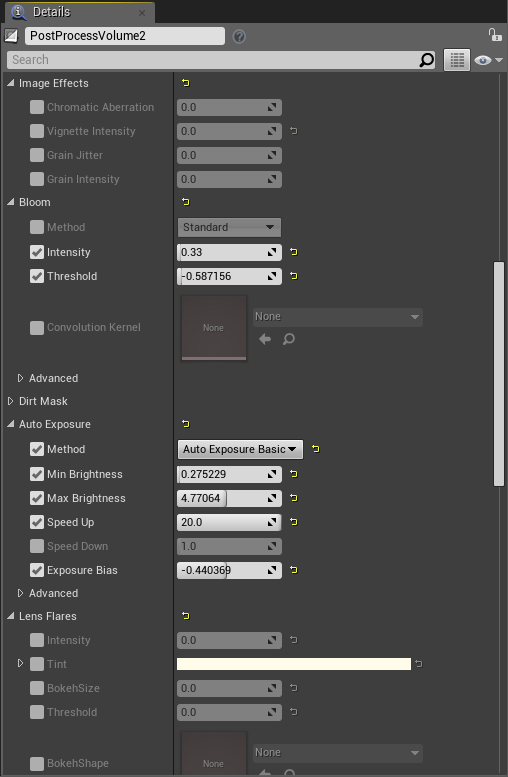The width and height of the screenshot is (508, 777).
Task: Click the Min Brightness value field
Action: point(229,474)
